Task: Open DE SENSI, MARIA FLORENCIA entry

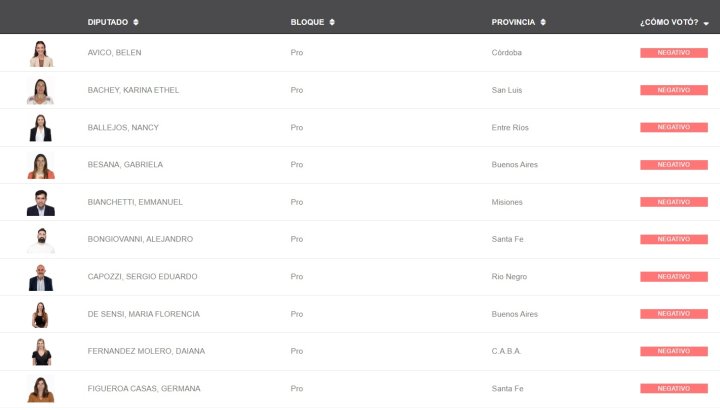Action: (x=144, y=314)
